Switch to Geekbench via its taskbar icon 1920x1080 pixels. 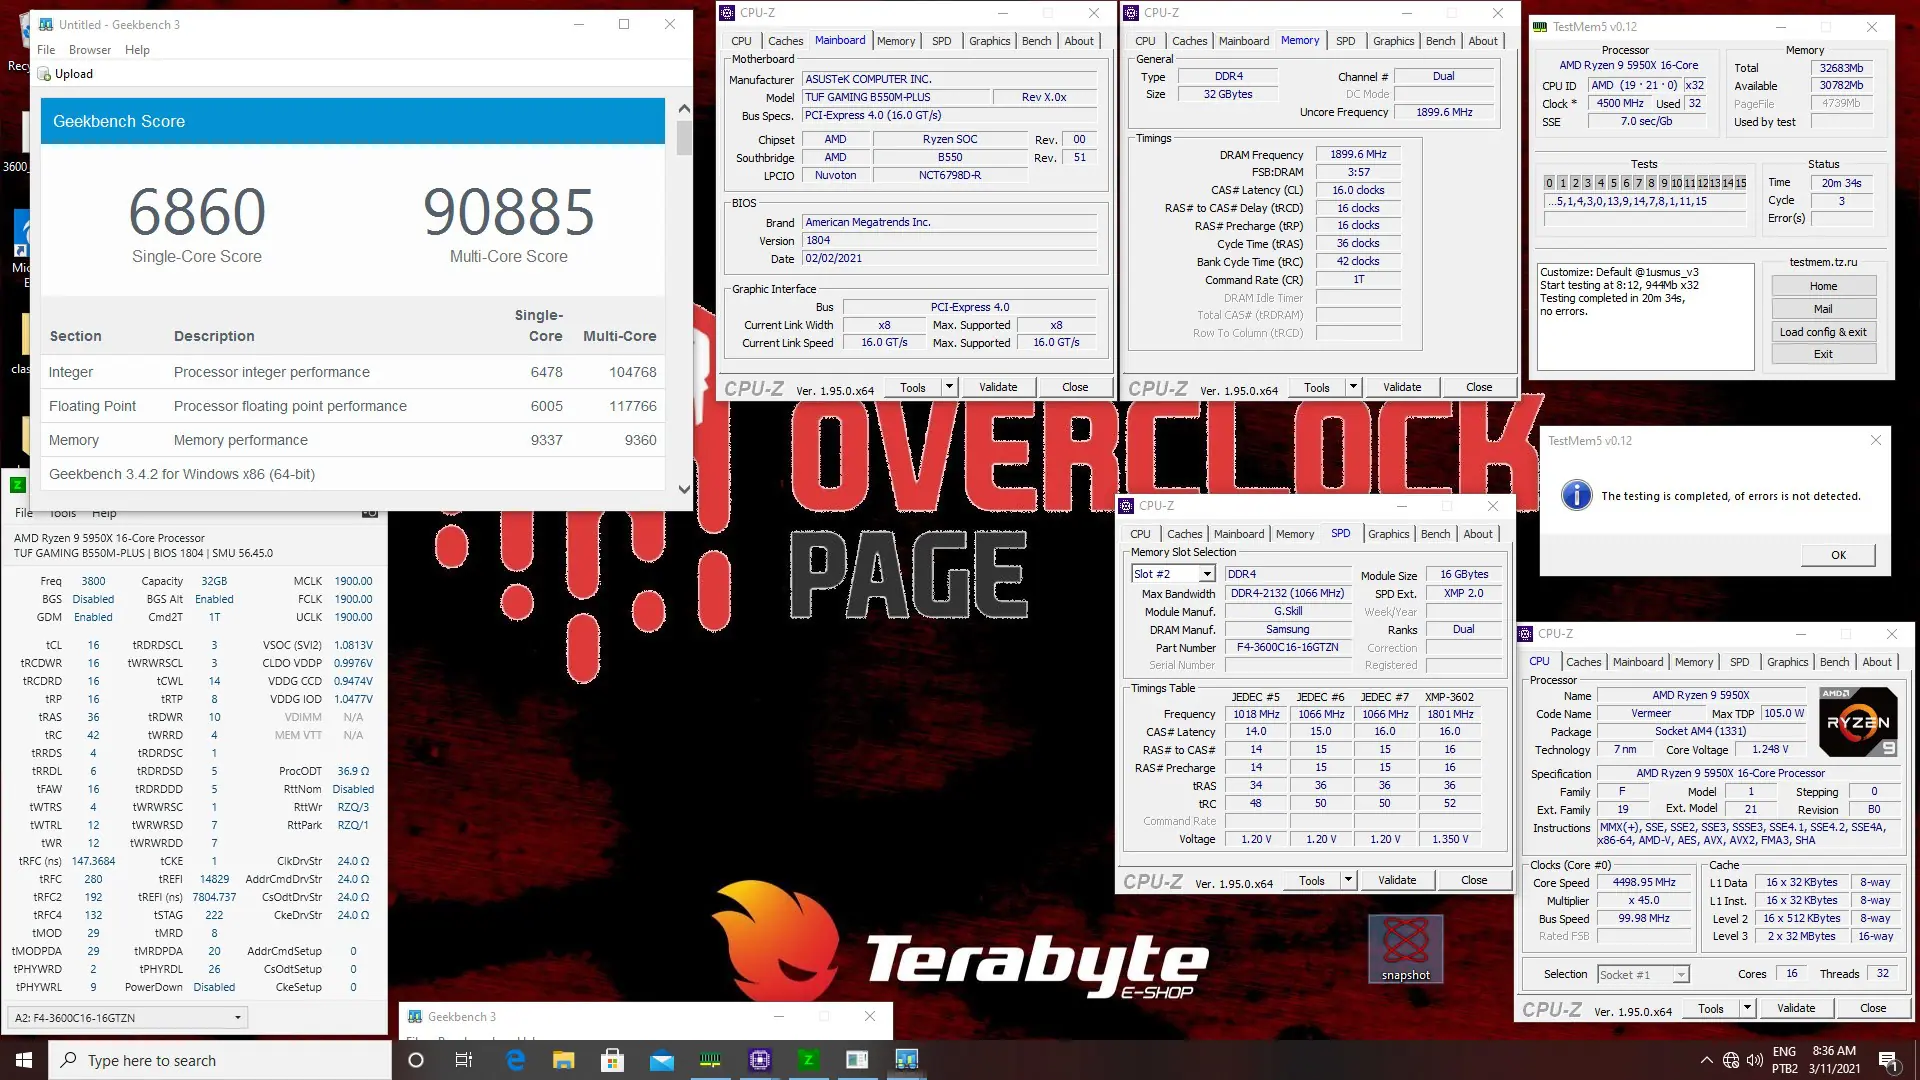click(x=906, y=1060)
